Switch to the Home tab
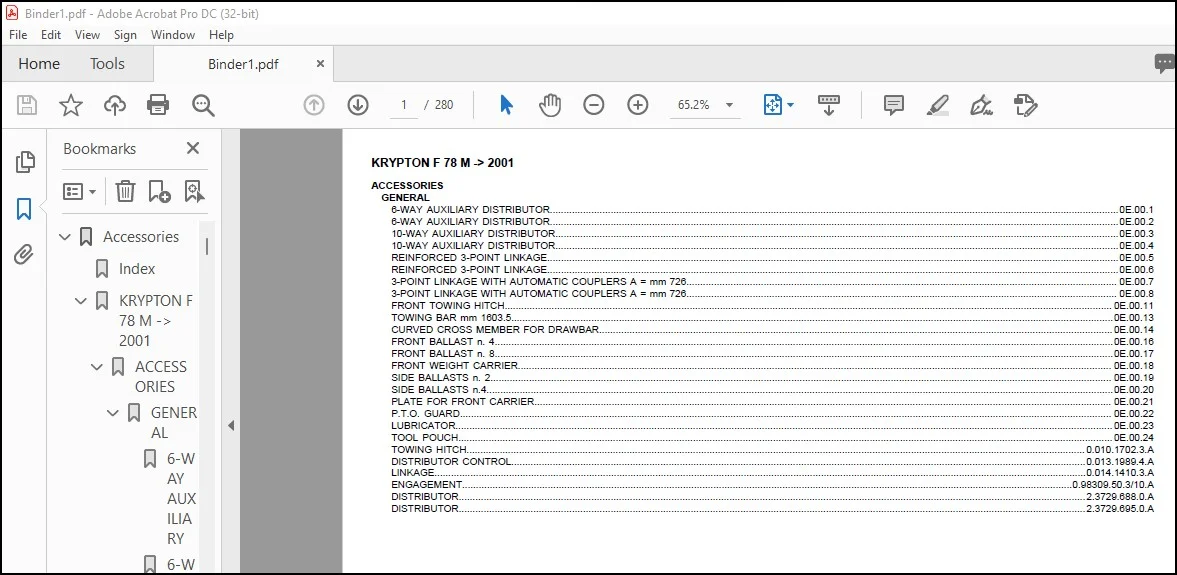Image resolution: width=1177 pixels, height=575 pixels. pos(39,64)
